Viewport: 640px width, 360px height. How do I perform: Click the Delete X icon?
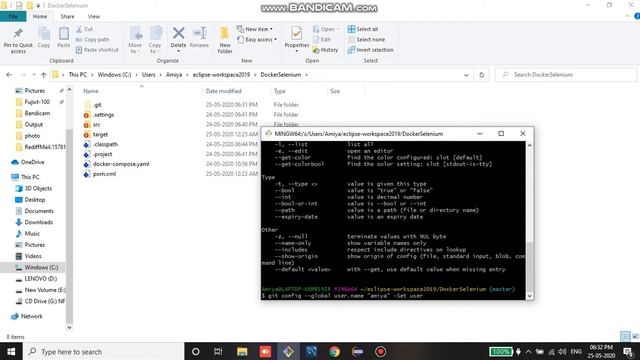178,33
